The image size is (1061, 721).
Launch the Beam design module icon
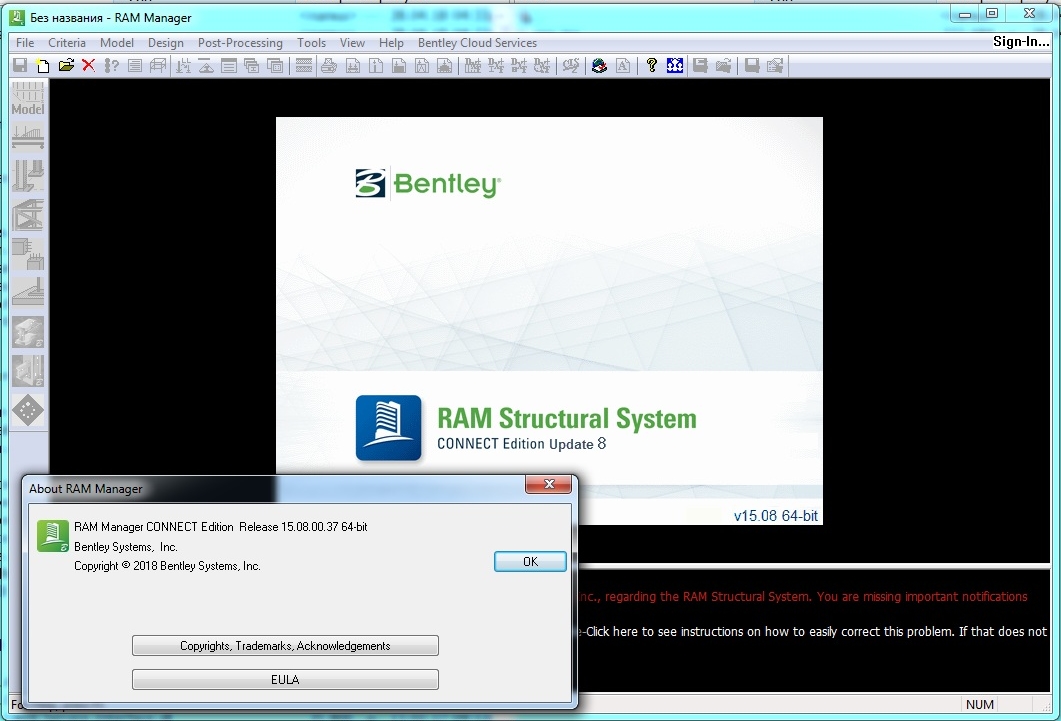[28, 137]
